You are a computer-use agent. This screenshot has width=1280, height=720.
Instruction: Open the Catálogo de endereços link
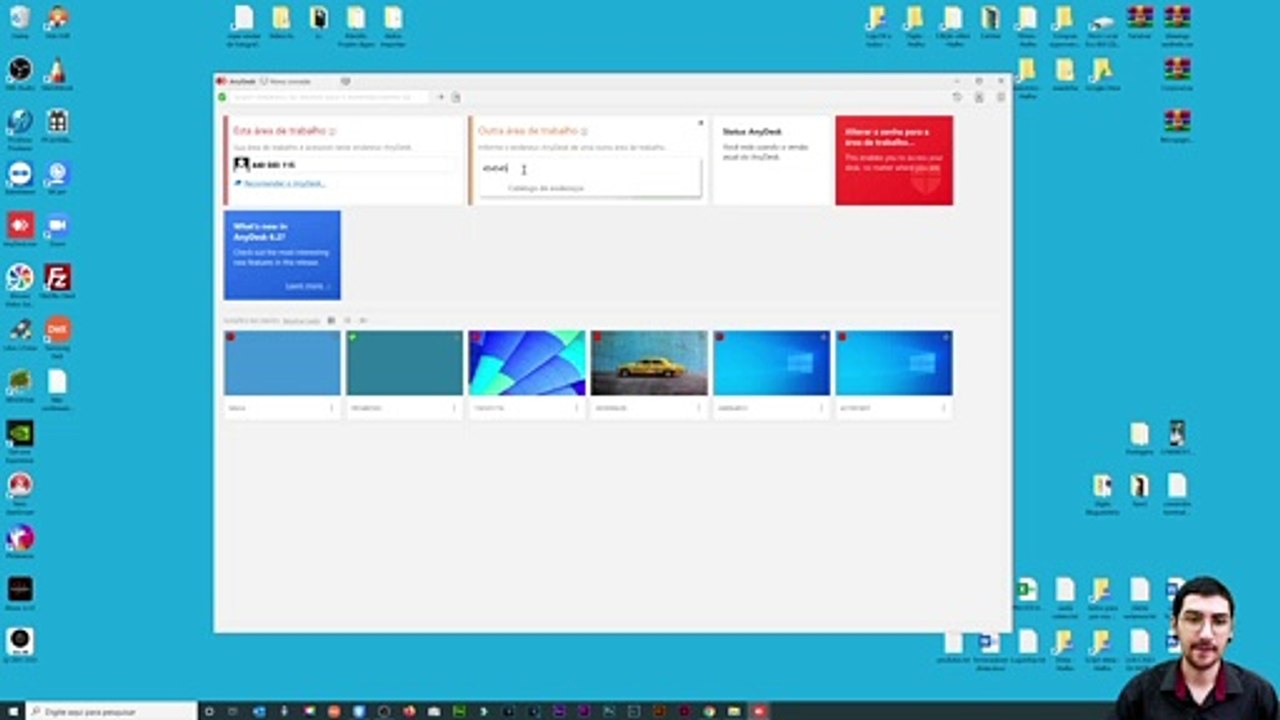pos(546,188)
